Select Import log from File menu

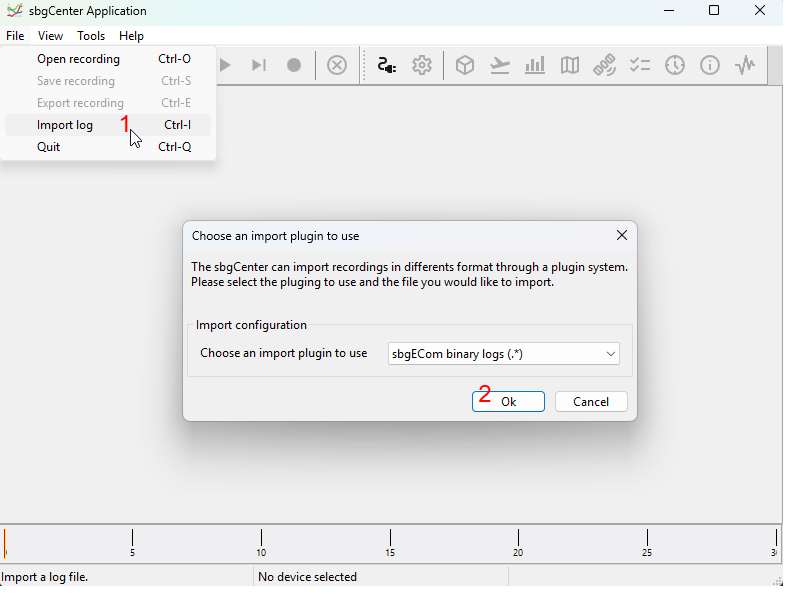tap(66, 125)
